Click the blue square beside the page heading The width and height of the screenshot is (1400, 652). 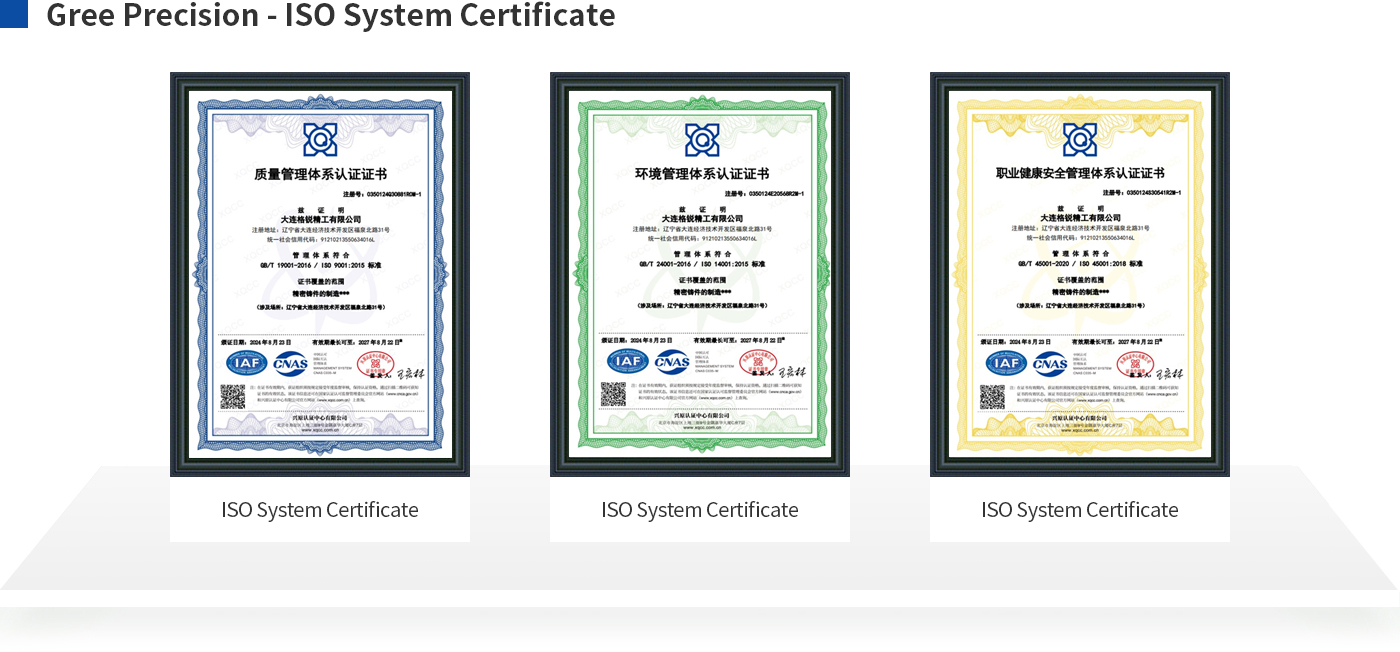click(14, 14)
